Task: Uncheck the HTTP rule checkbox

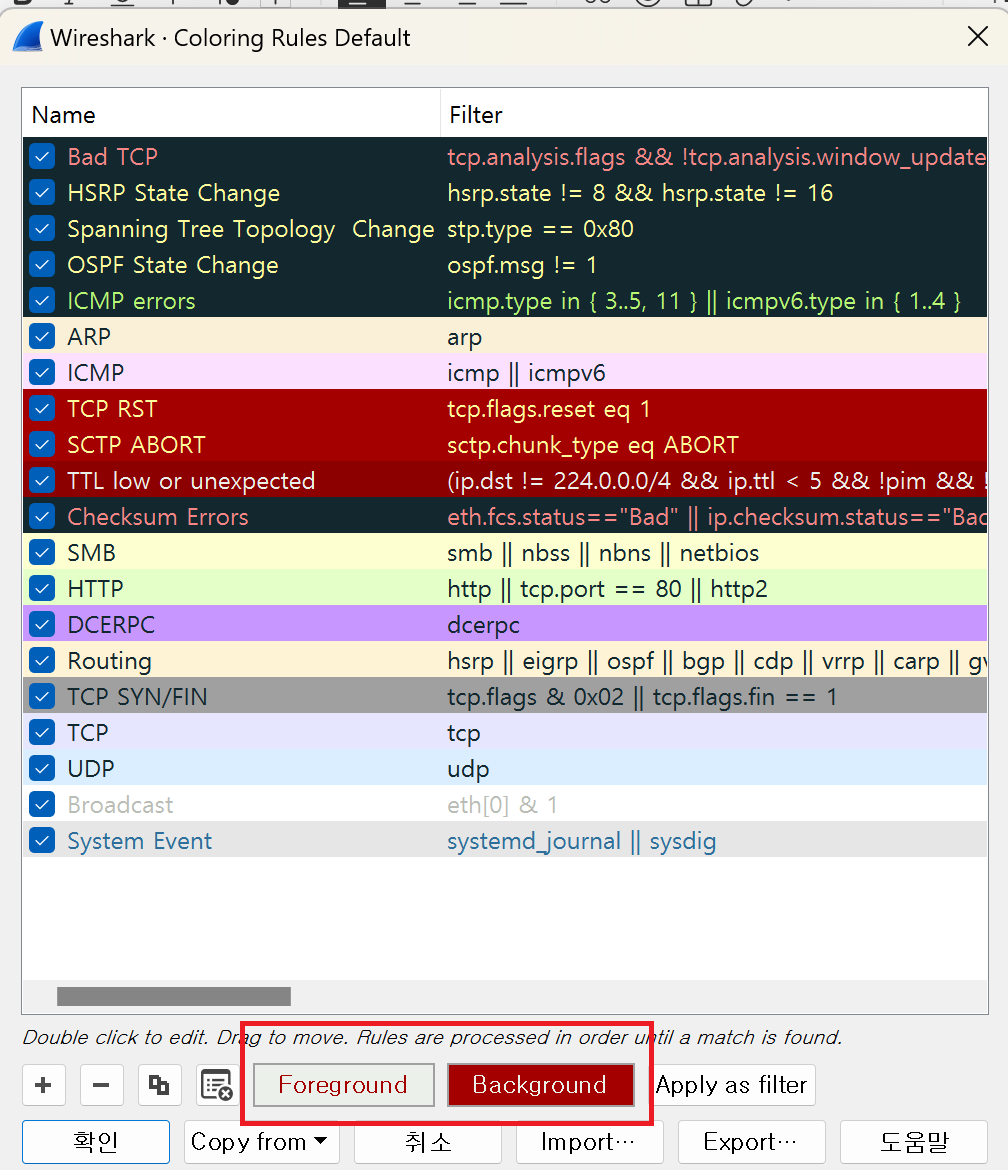Action: point(43,589)
